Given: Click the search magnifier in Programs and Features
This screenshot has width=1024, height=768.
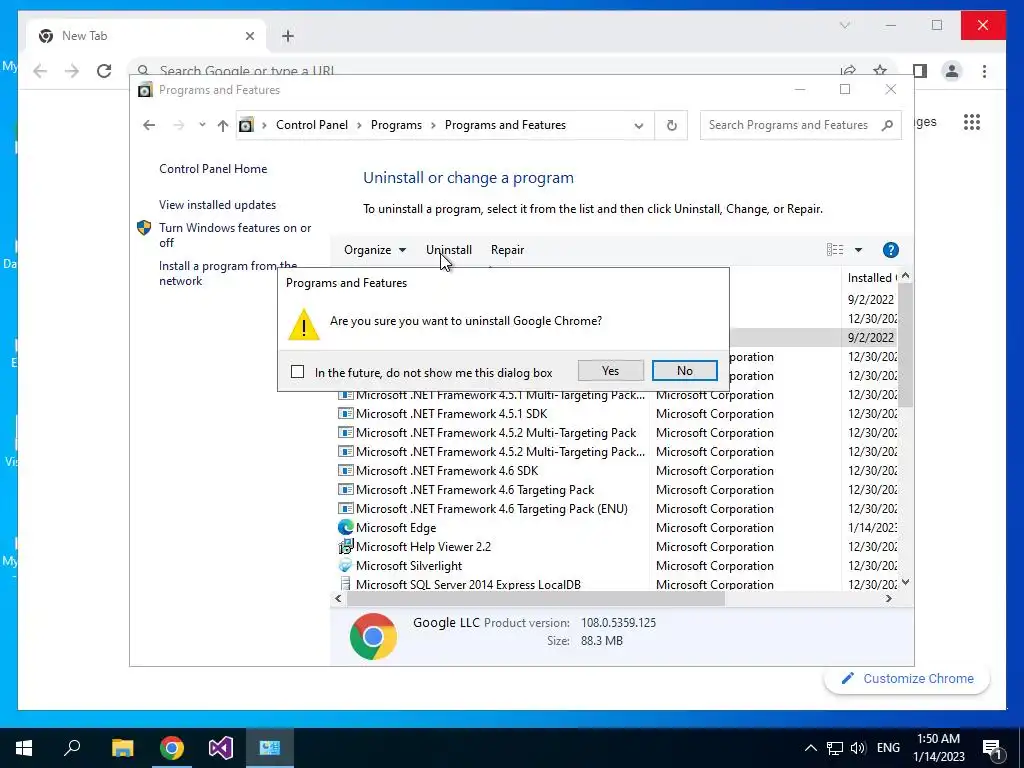Looking at the screenshot, I should coord(887,125).
